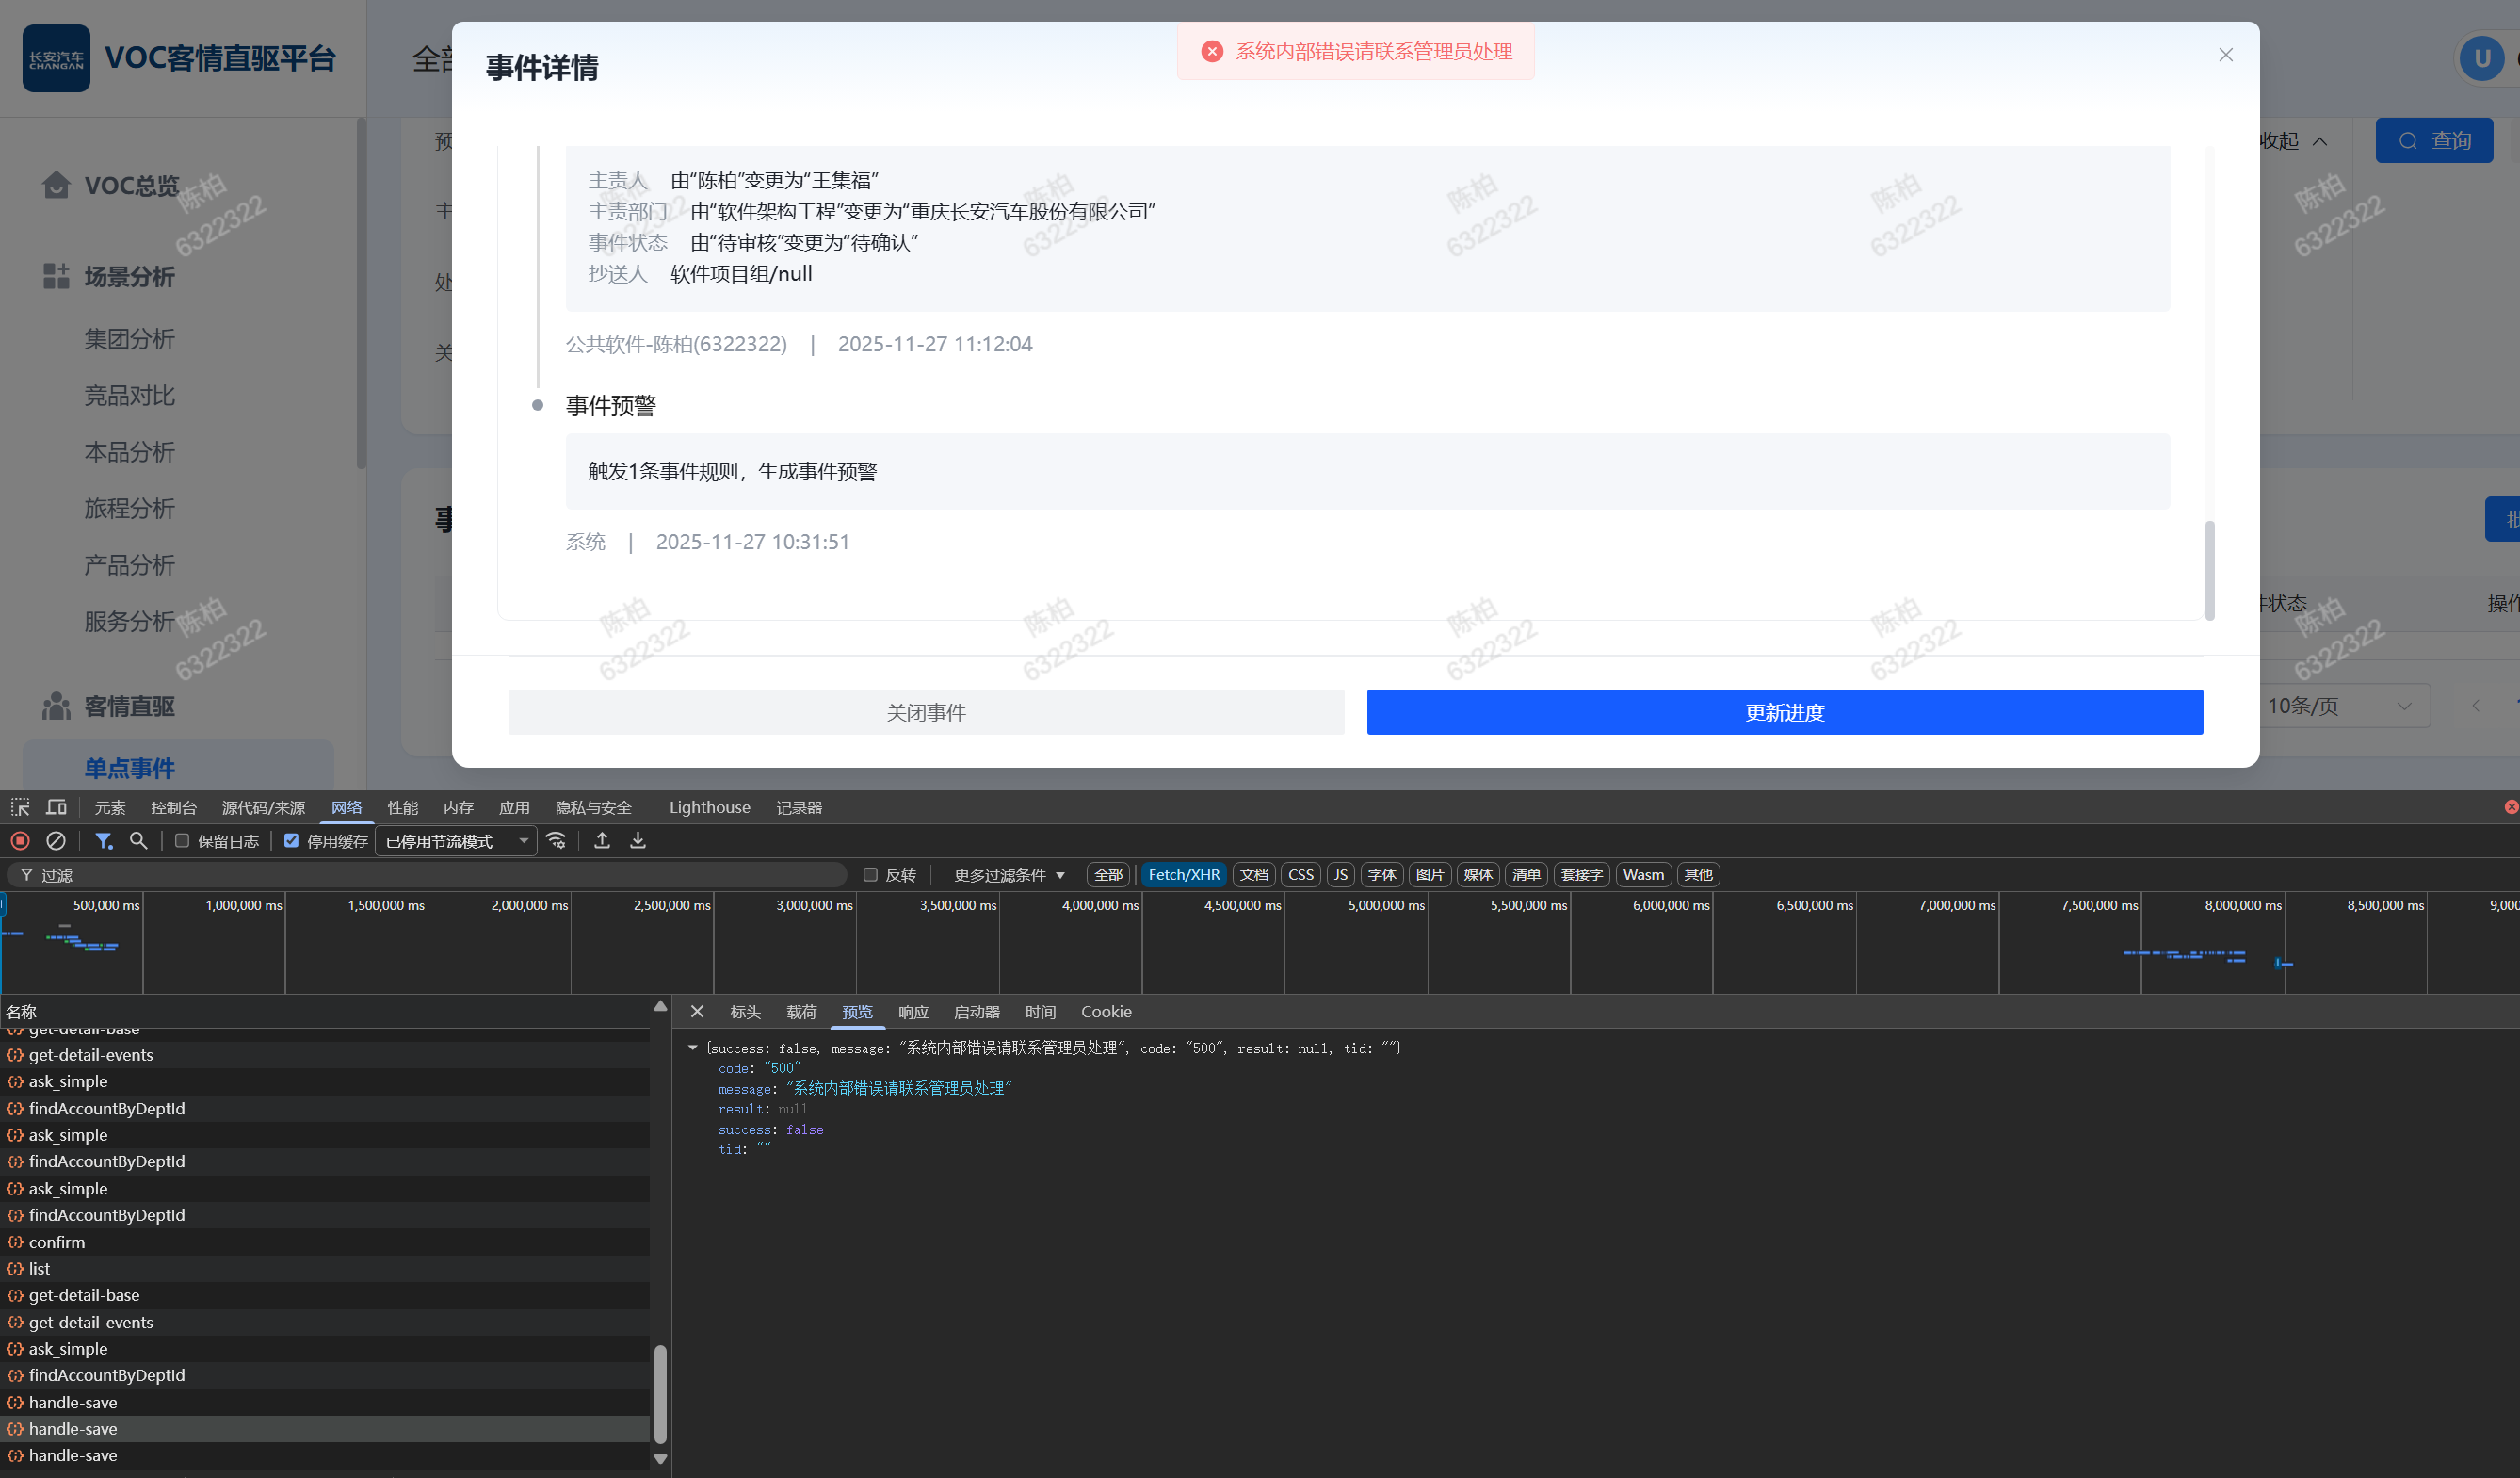Open the 响应 tab in request details
The width and height of the screenshot is (2520, 1478).
point(913,1012)
